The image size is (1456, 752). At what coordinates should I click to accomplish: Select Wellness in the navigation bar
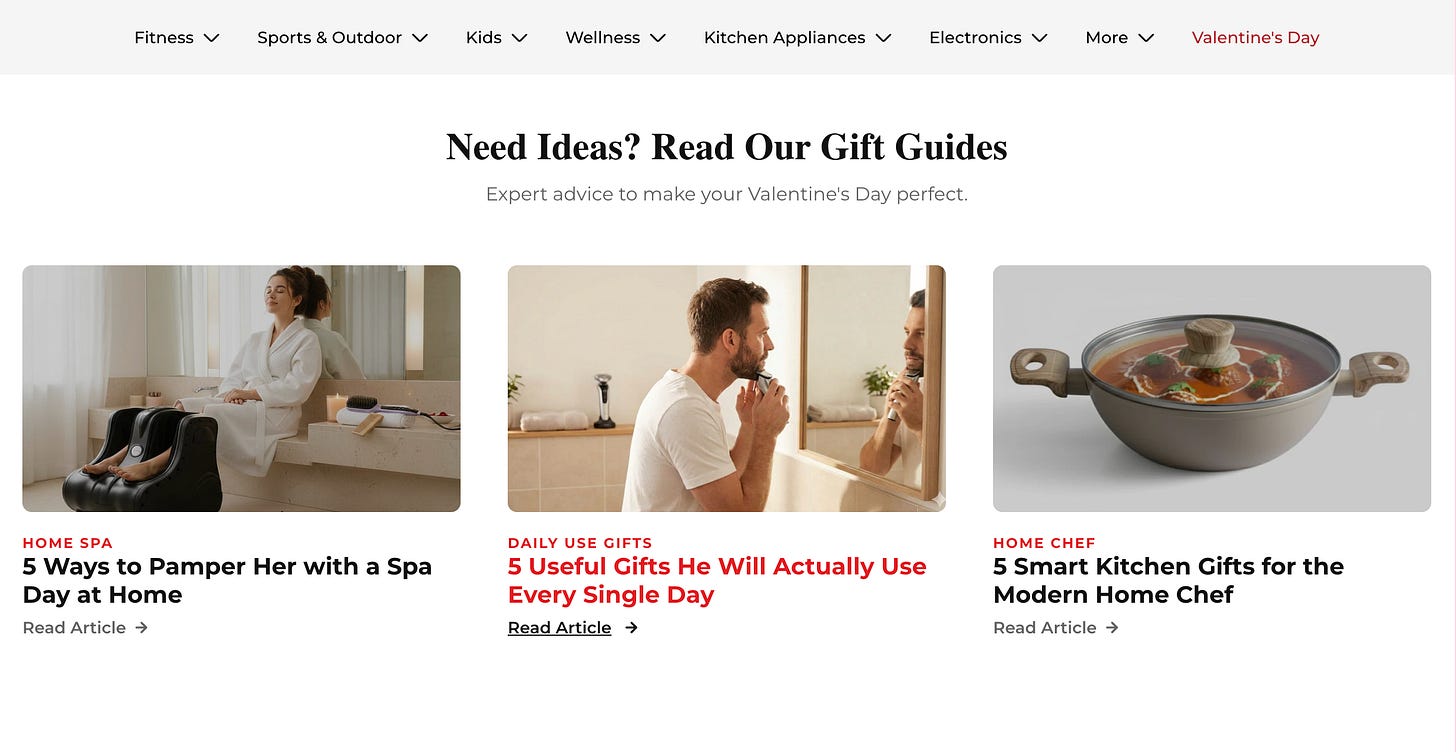tap(602, 38)
